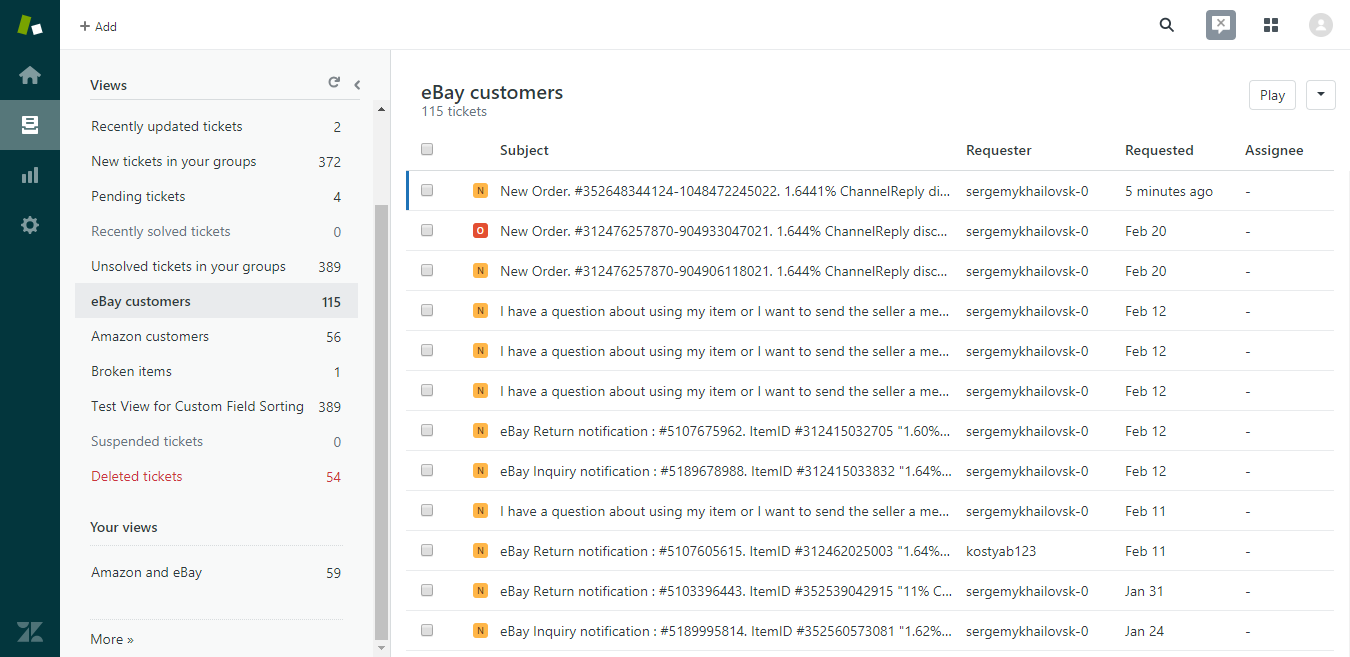Check the Return #5107675962 ticket checkbox
The height and width of the screenshot is (657, 1350).
(427, 430)
